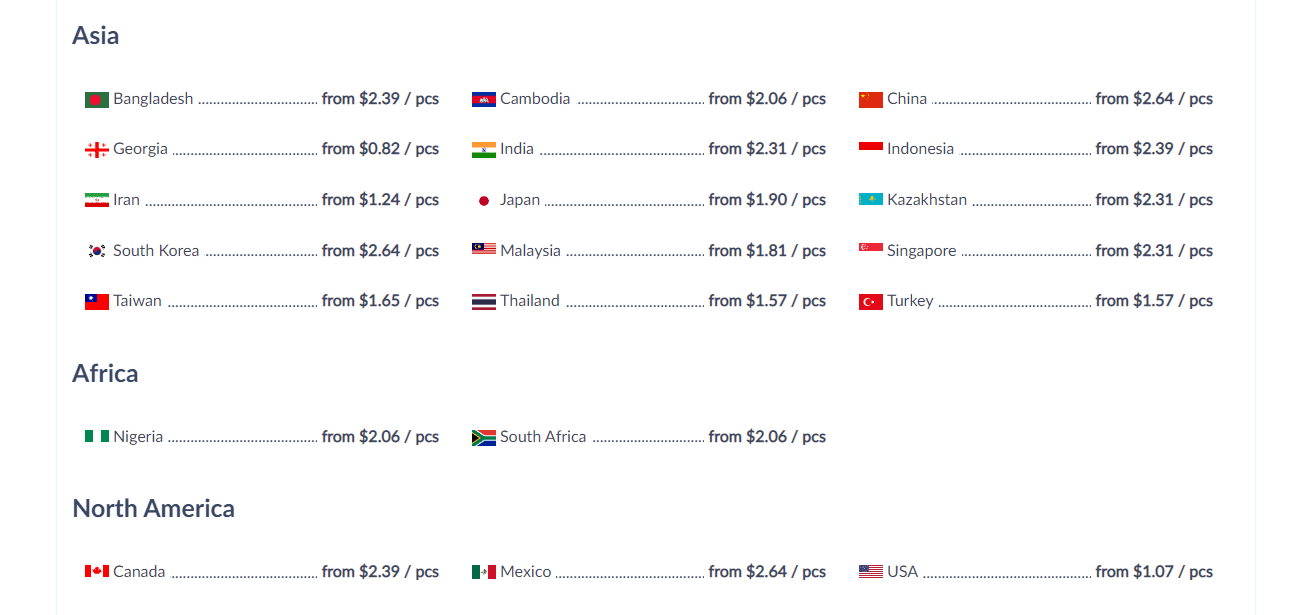Screen dimensions: 1316x615
Task: Click the Bangladesh flag icon
Action: tap(97, 100)
